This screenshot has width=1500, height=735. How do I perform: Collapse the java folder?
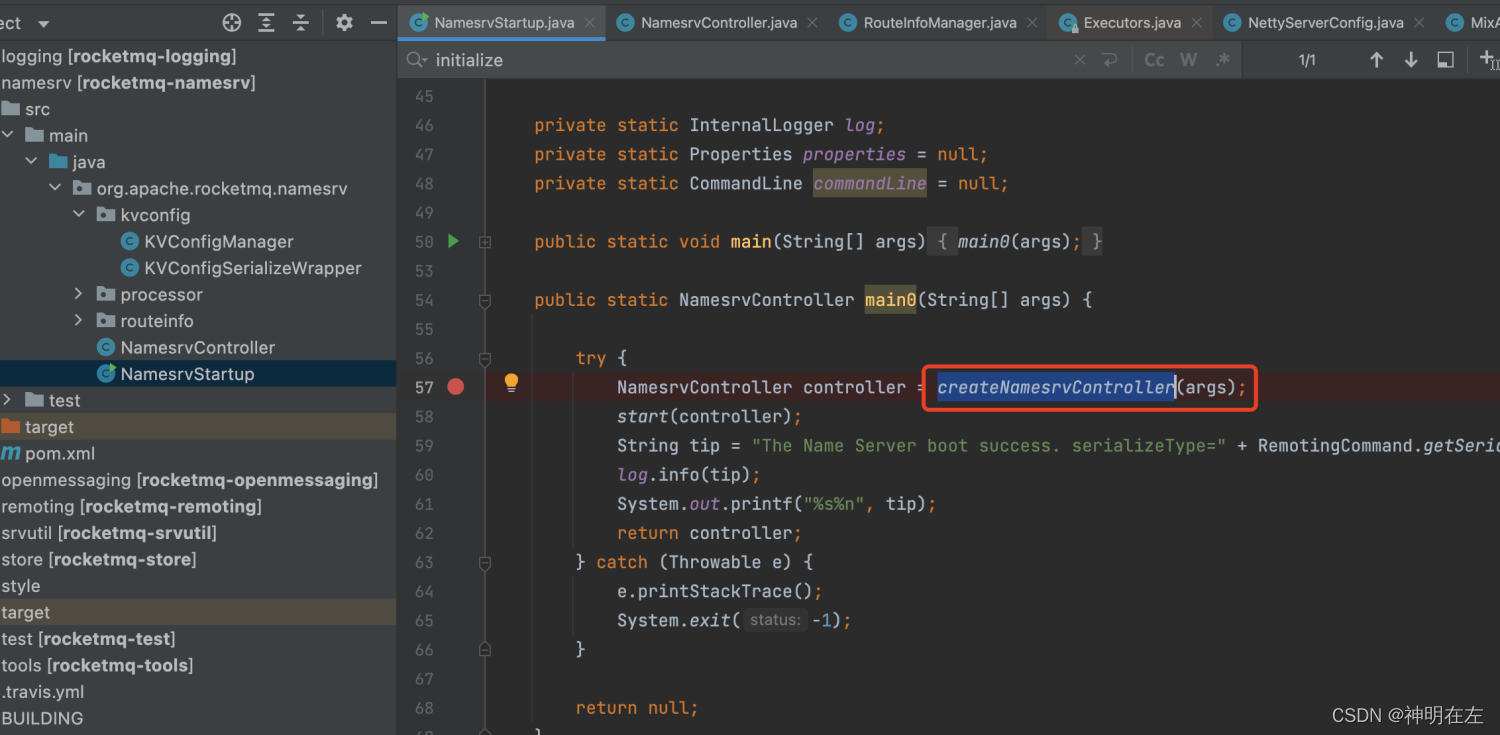pyautogui.click(x=32, y=161)
